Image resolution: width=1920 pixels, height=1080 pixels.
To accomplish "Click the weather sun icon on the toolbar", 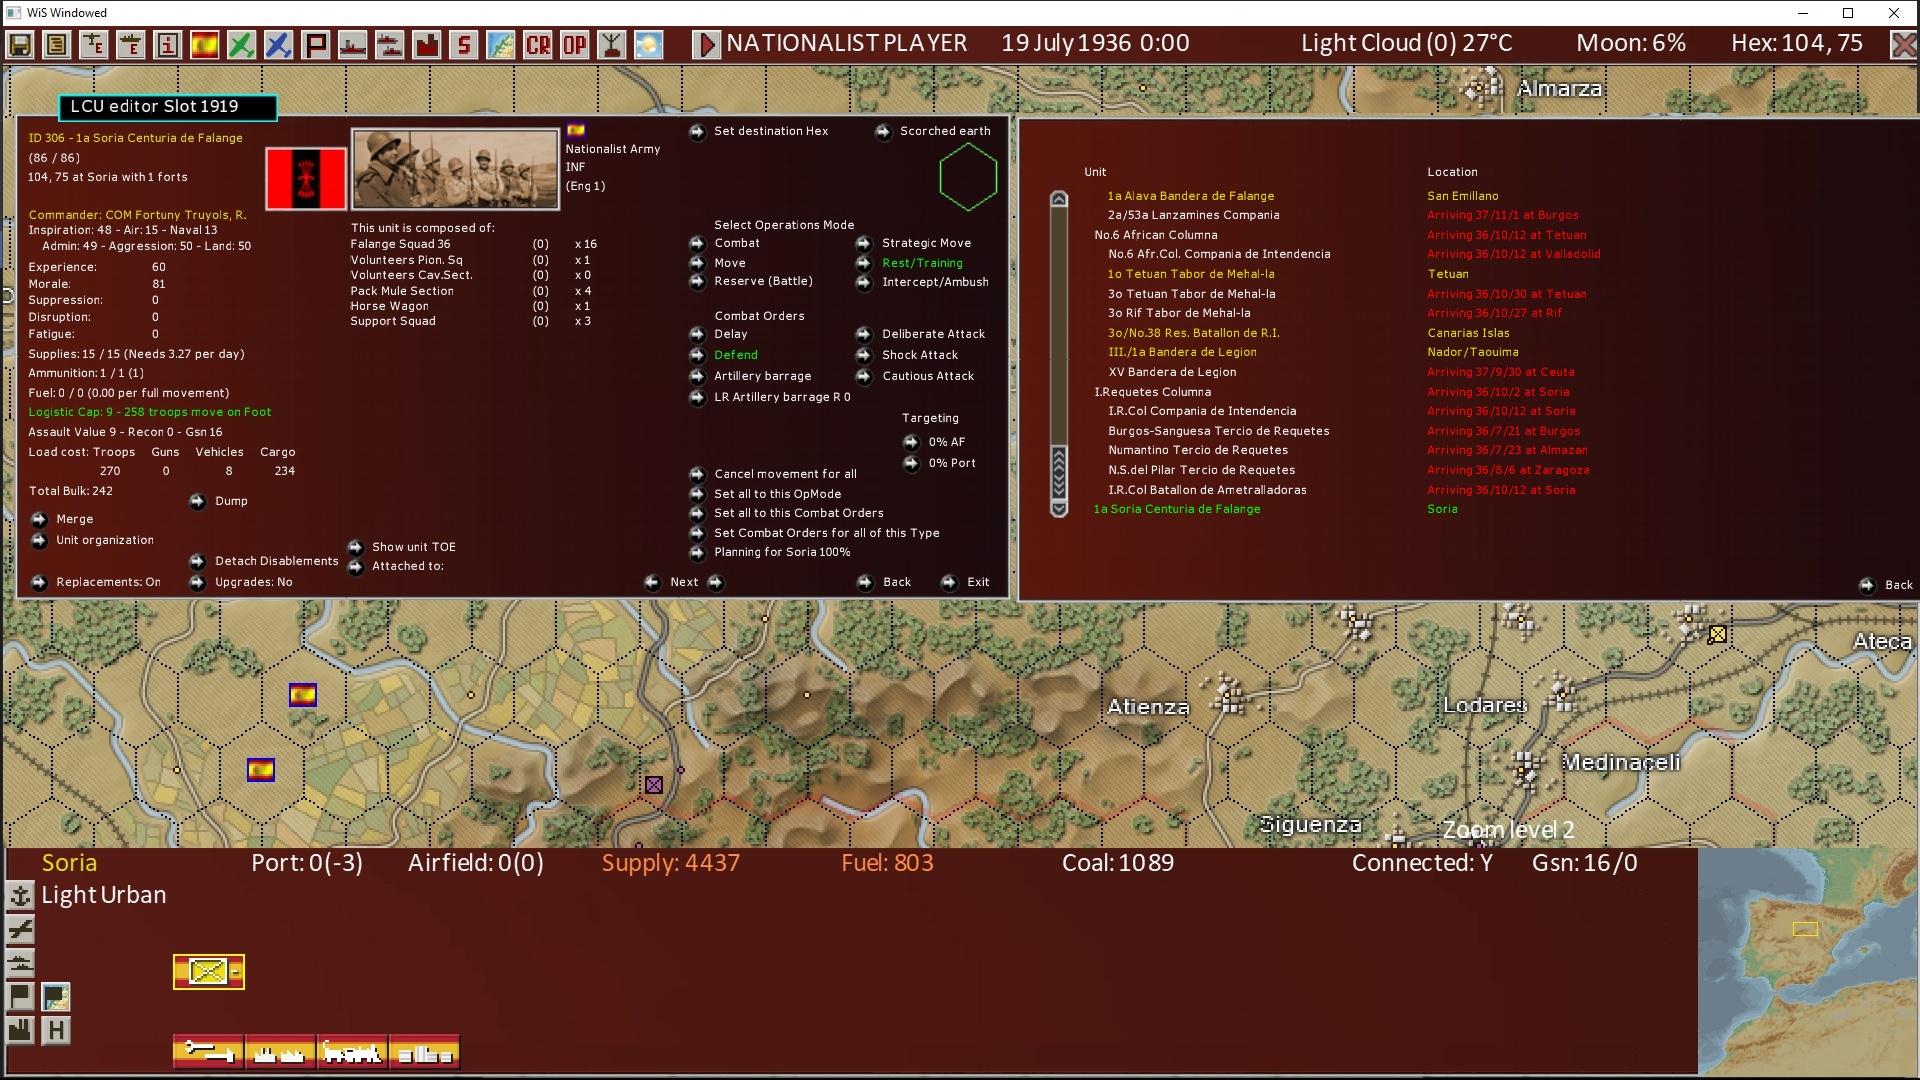I will coord(648,45).
